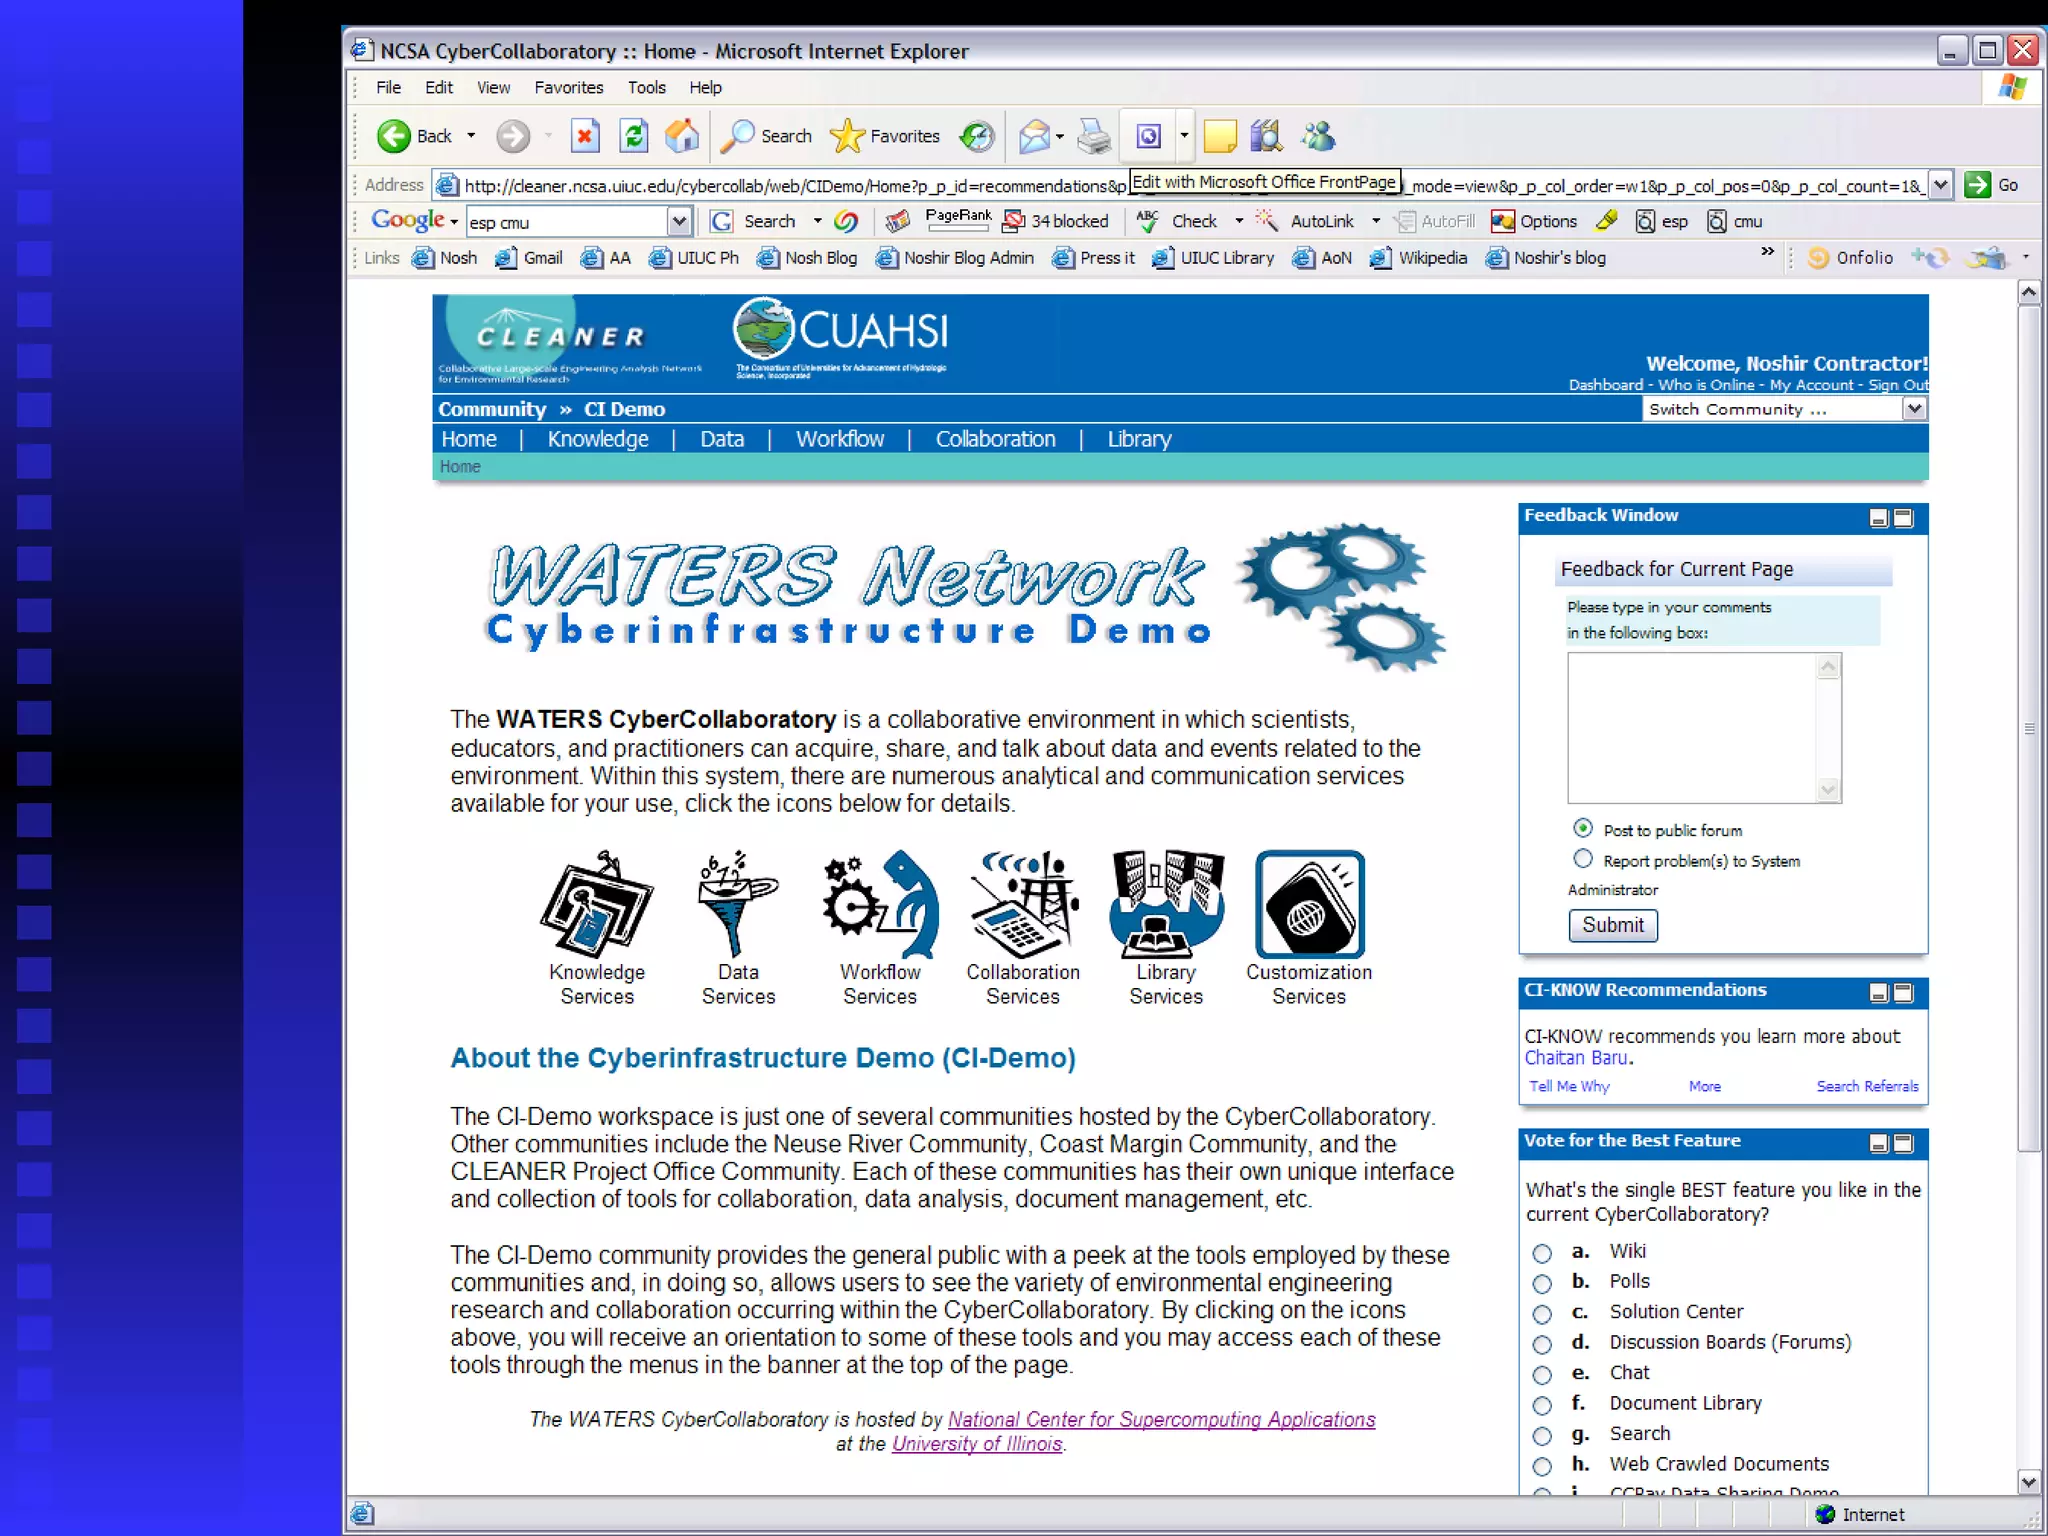Viewport: 2048px width, 1536px height.
Task: Expand the Google toolbar search box dropdown
Action: 679,221
